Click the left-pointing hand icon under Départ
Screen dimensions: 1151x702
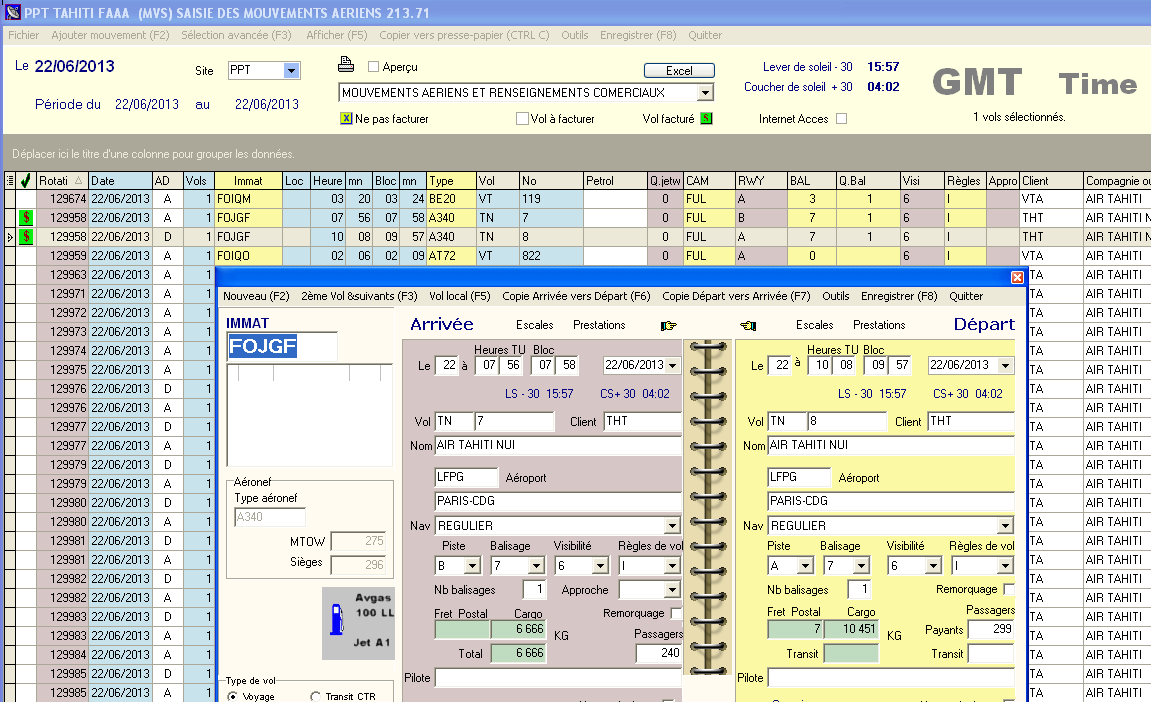[748, 325]
